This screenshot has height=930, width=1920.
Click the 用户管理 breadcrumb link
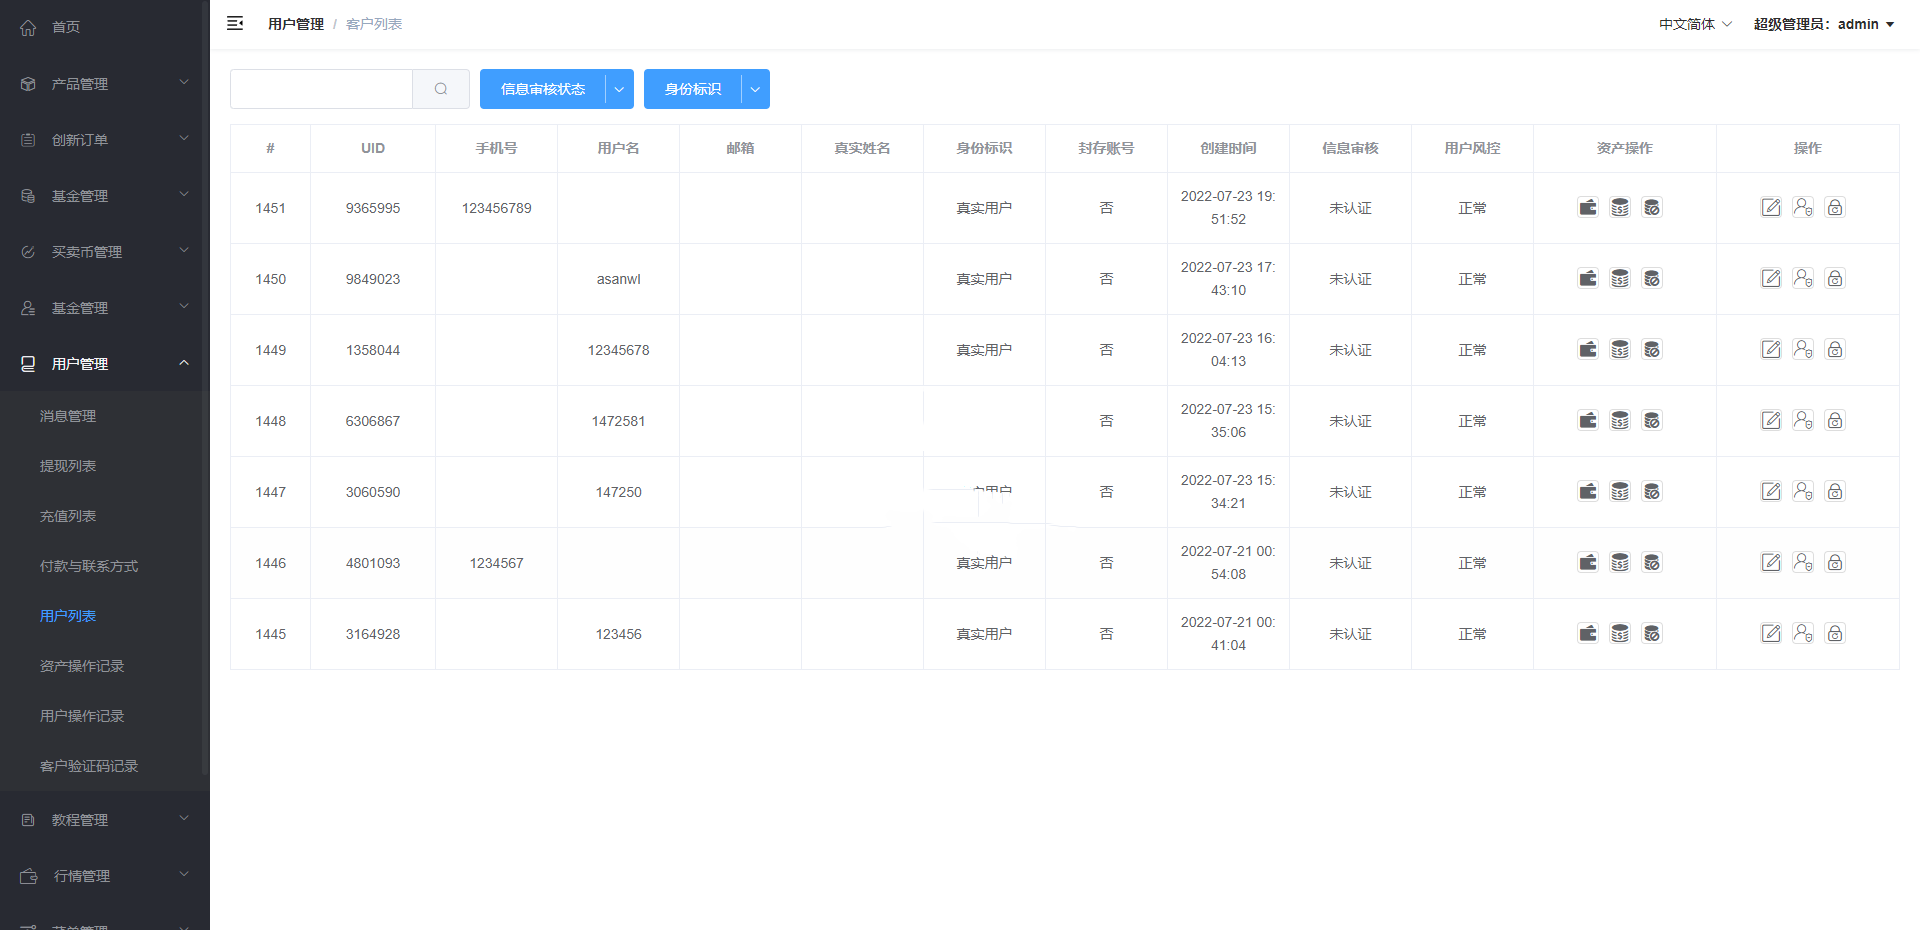(296, 24)
